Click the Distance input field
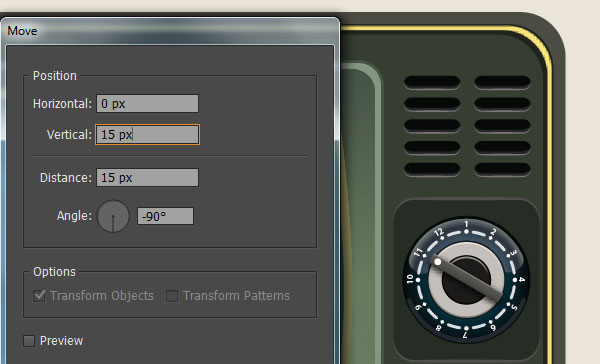This screenshot has width=600, height=364. click(x=147, y=178)
